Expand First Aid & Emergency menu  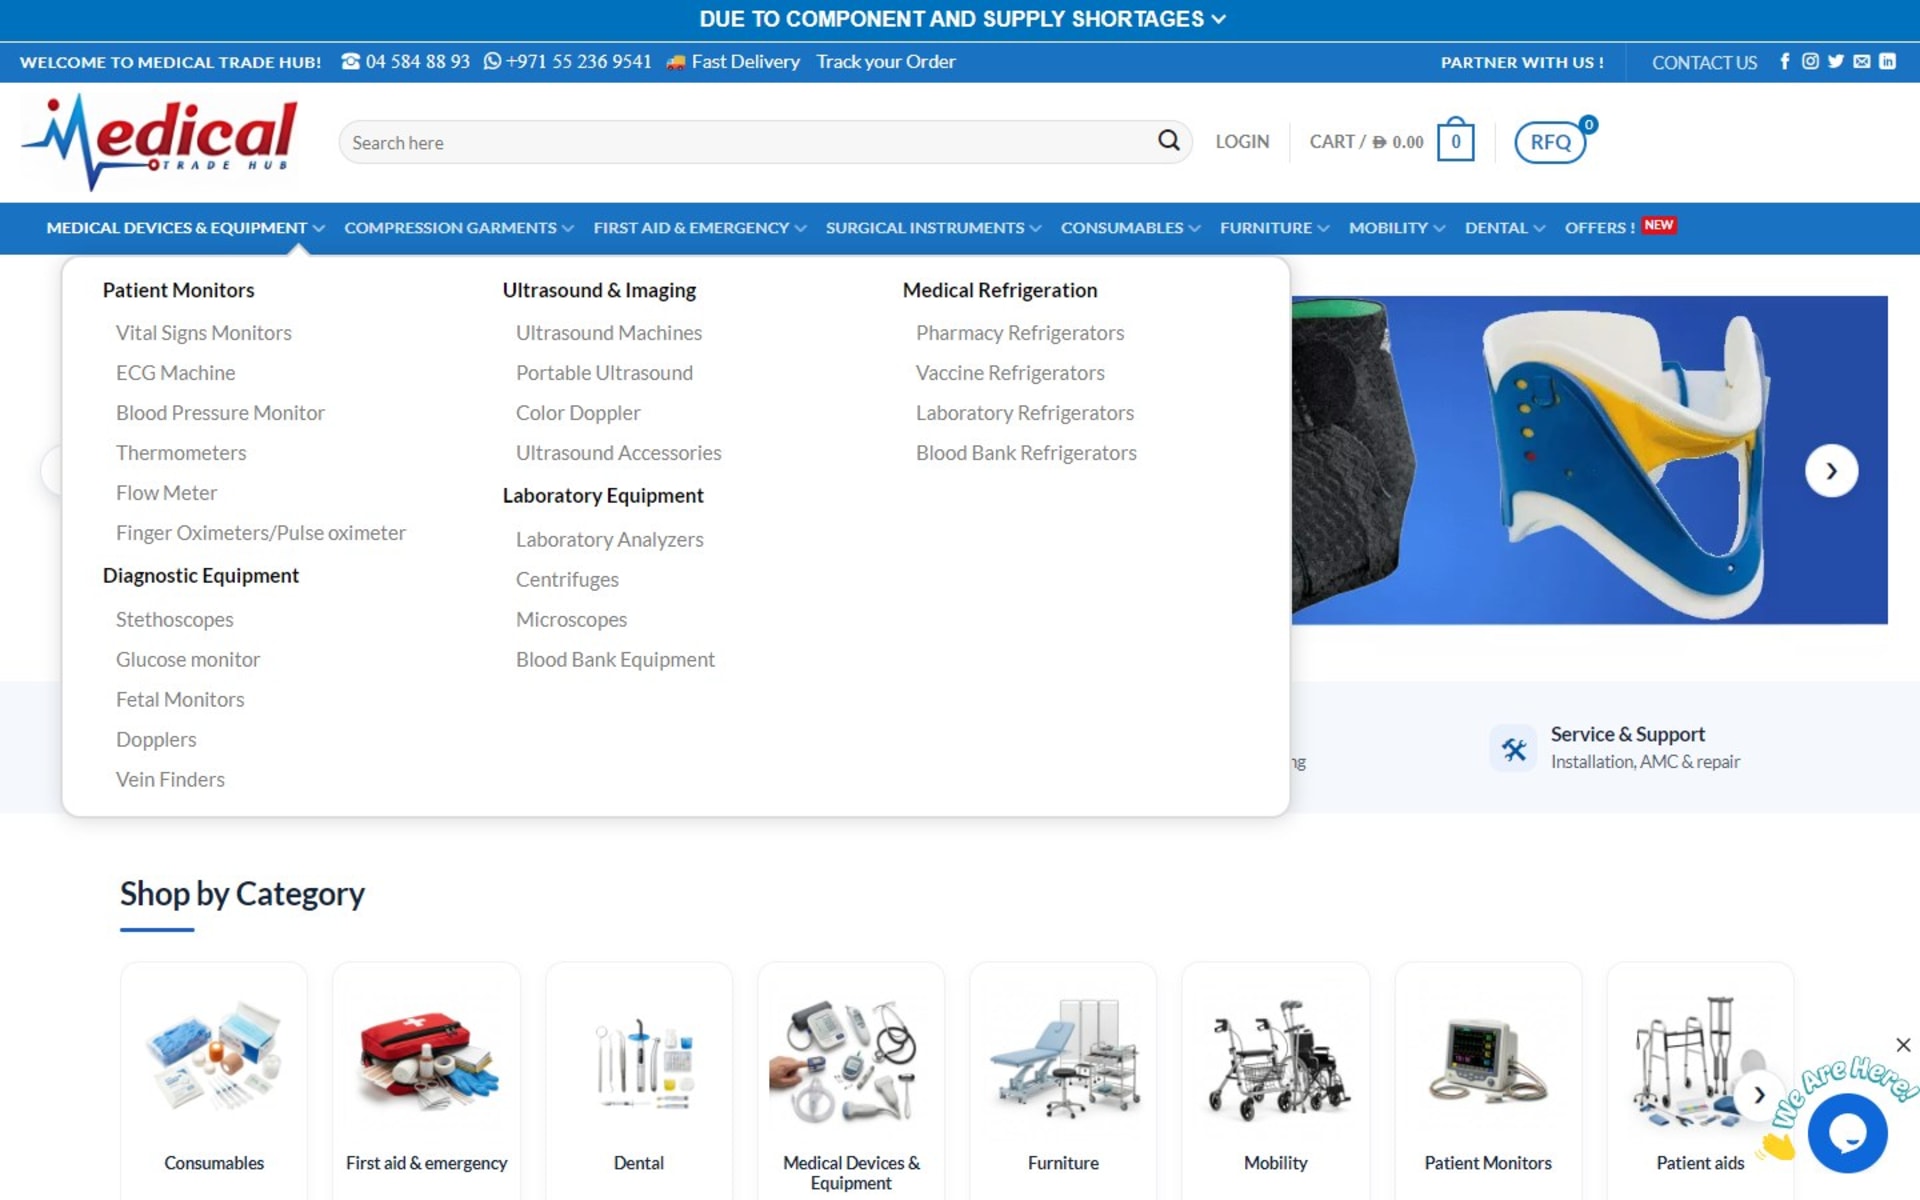[700, 228]
